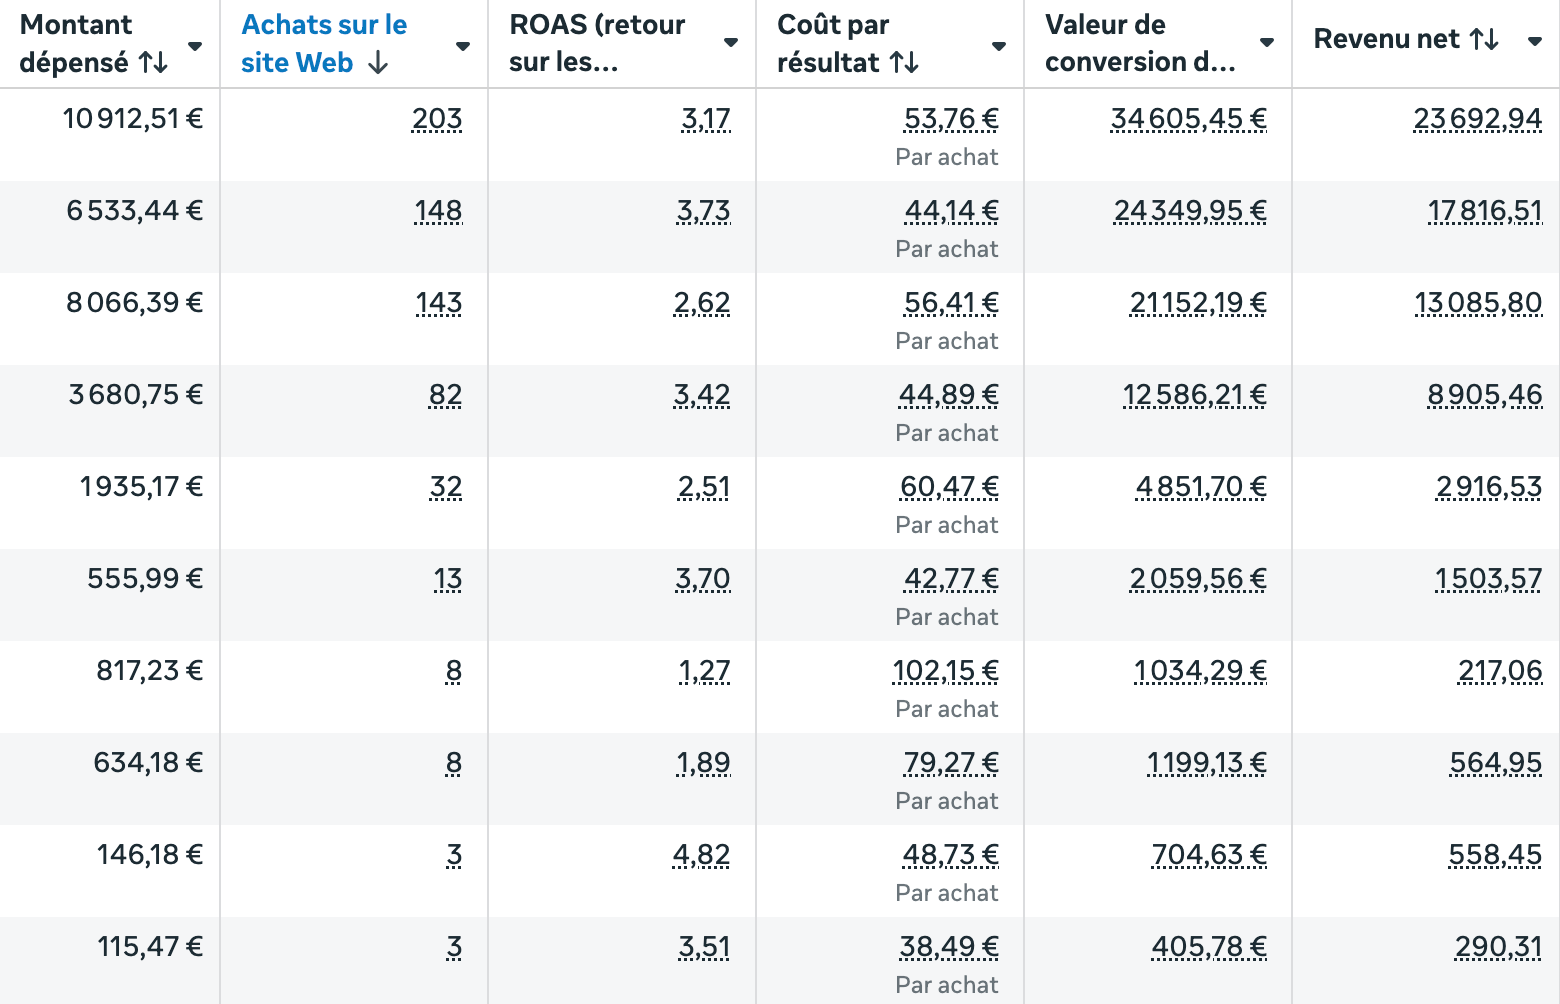Select the 10 912,51 € amount spent cell
Screen dimensions: 1560x1004
[x=133, y=119]
